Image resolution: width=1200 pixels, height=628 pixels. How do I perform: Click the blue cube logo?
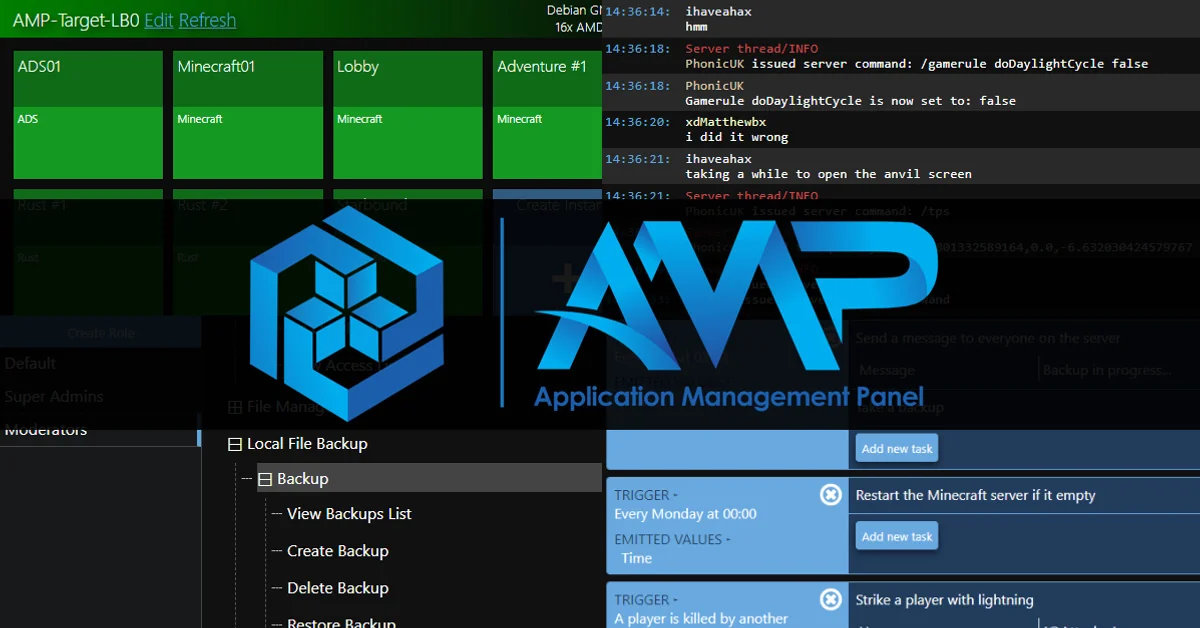(346, 314)
